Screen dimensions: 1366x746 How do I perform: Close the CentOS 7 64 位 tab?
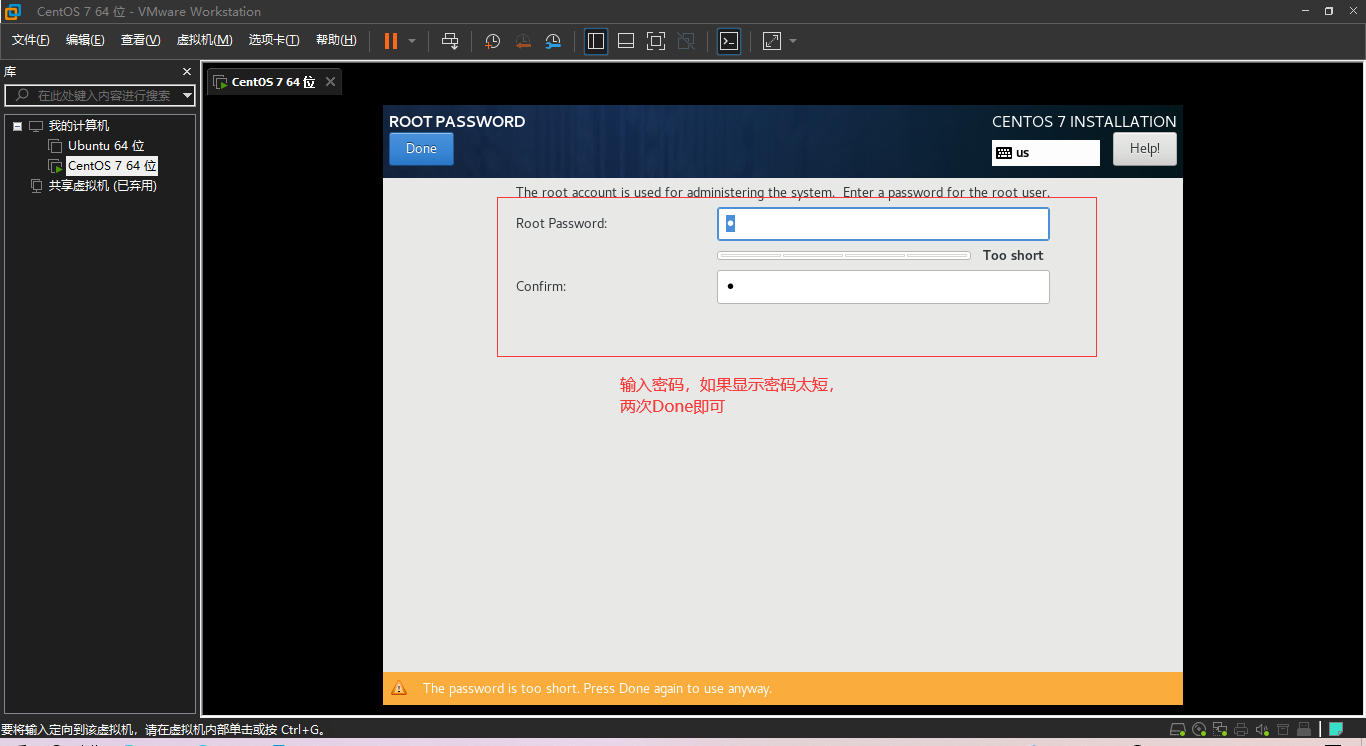[x=330, y=82]
